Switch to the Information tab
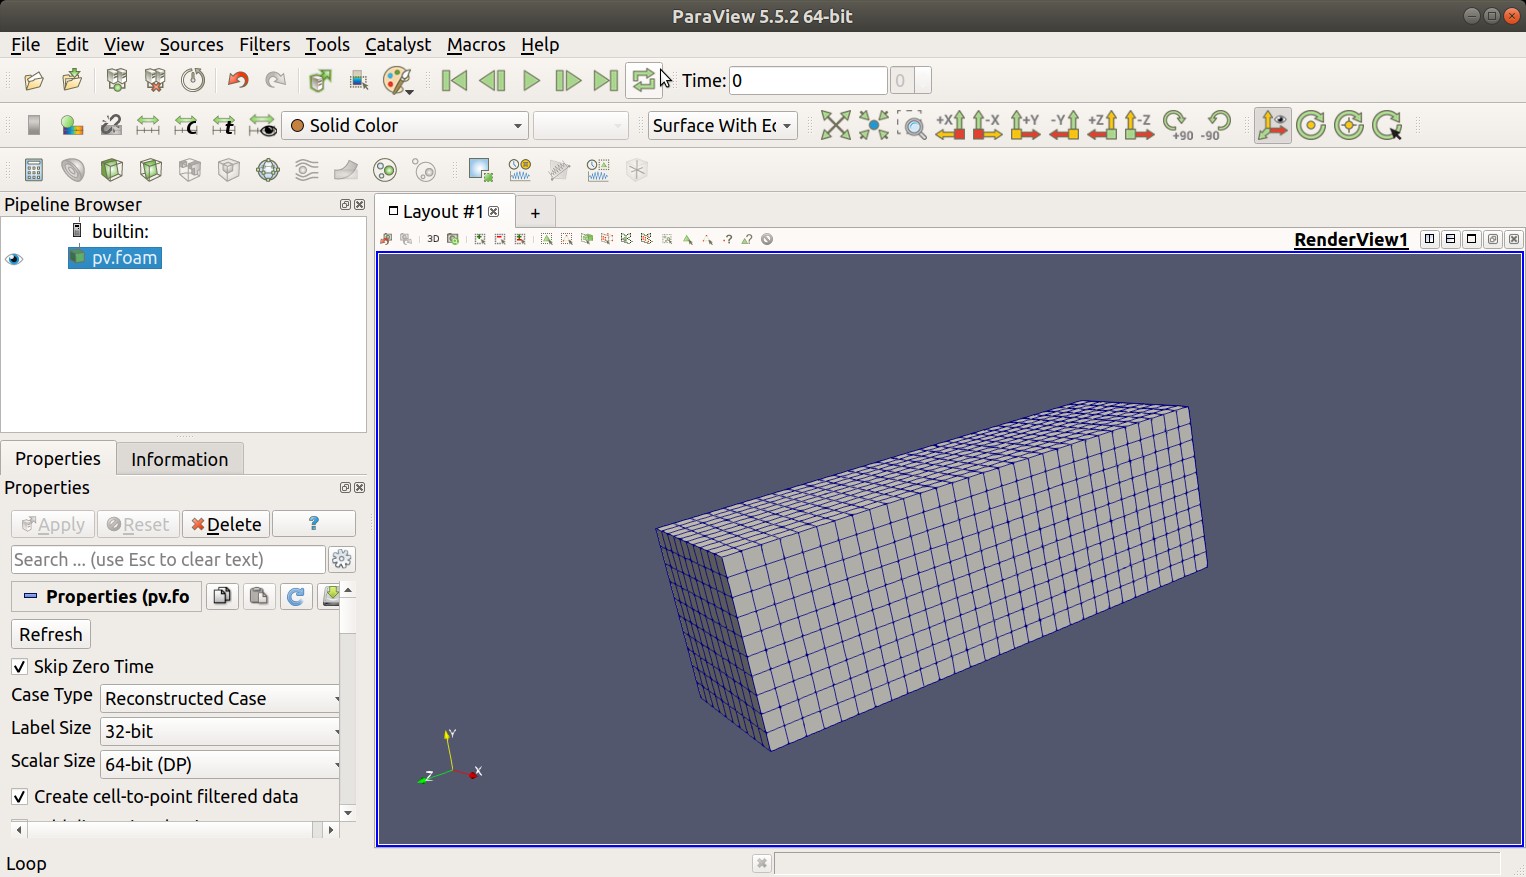 tap(179, 459)
